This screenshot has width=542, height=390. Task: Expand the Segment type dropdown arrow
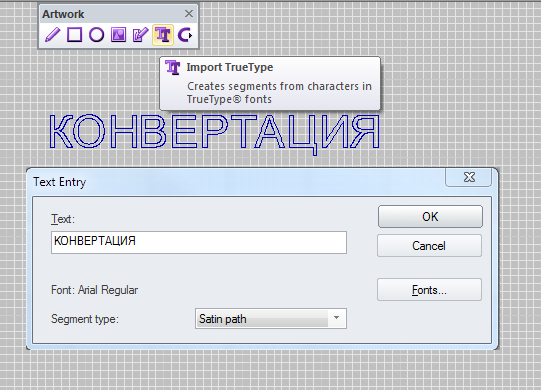tap(336, 318)
